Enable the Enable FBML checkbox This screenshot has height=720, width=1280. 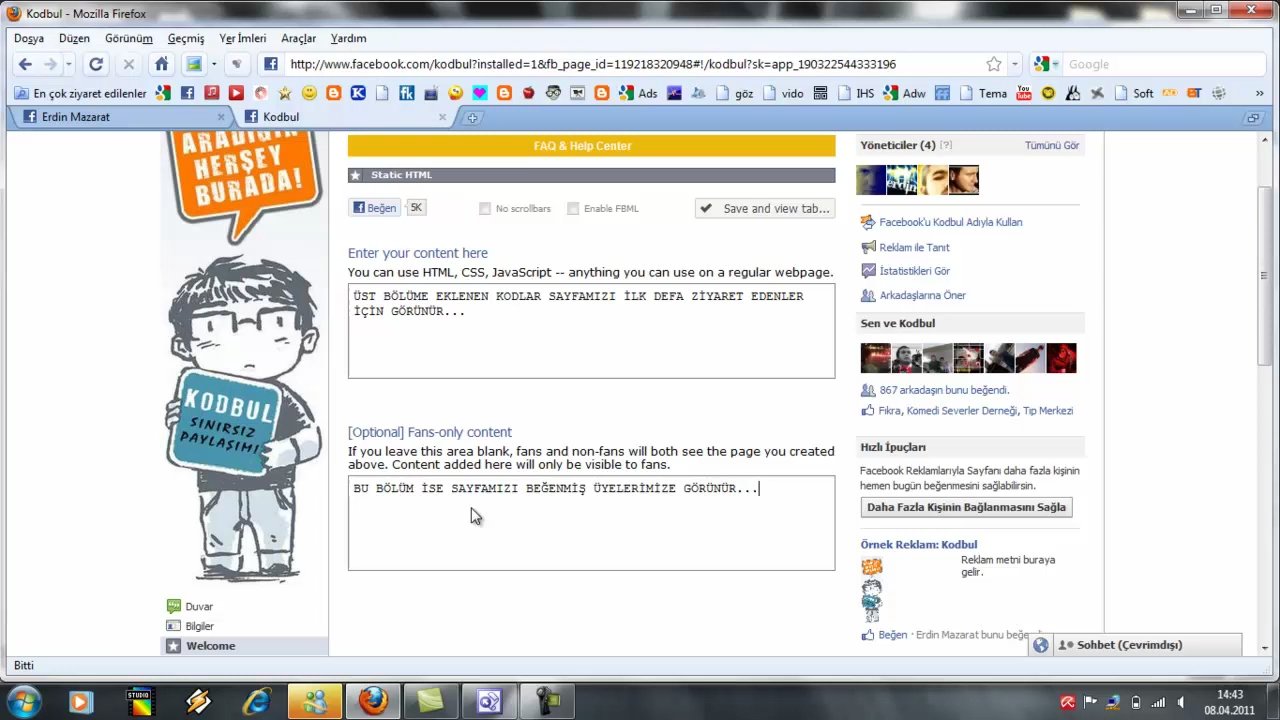point(573,208)
